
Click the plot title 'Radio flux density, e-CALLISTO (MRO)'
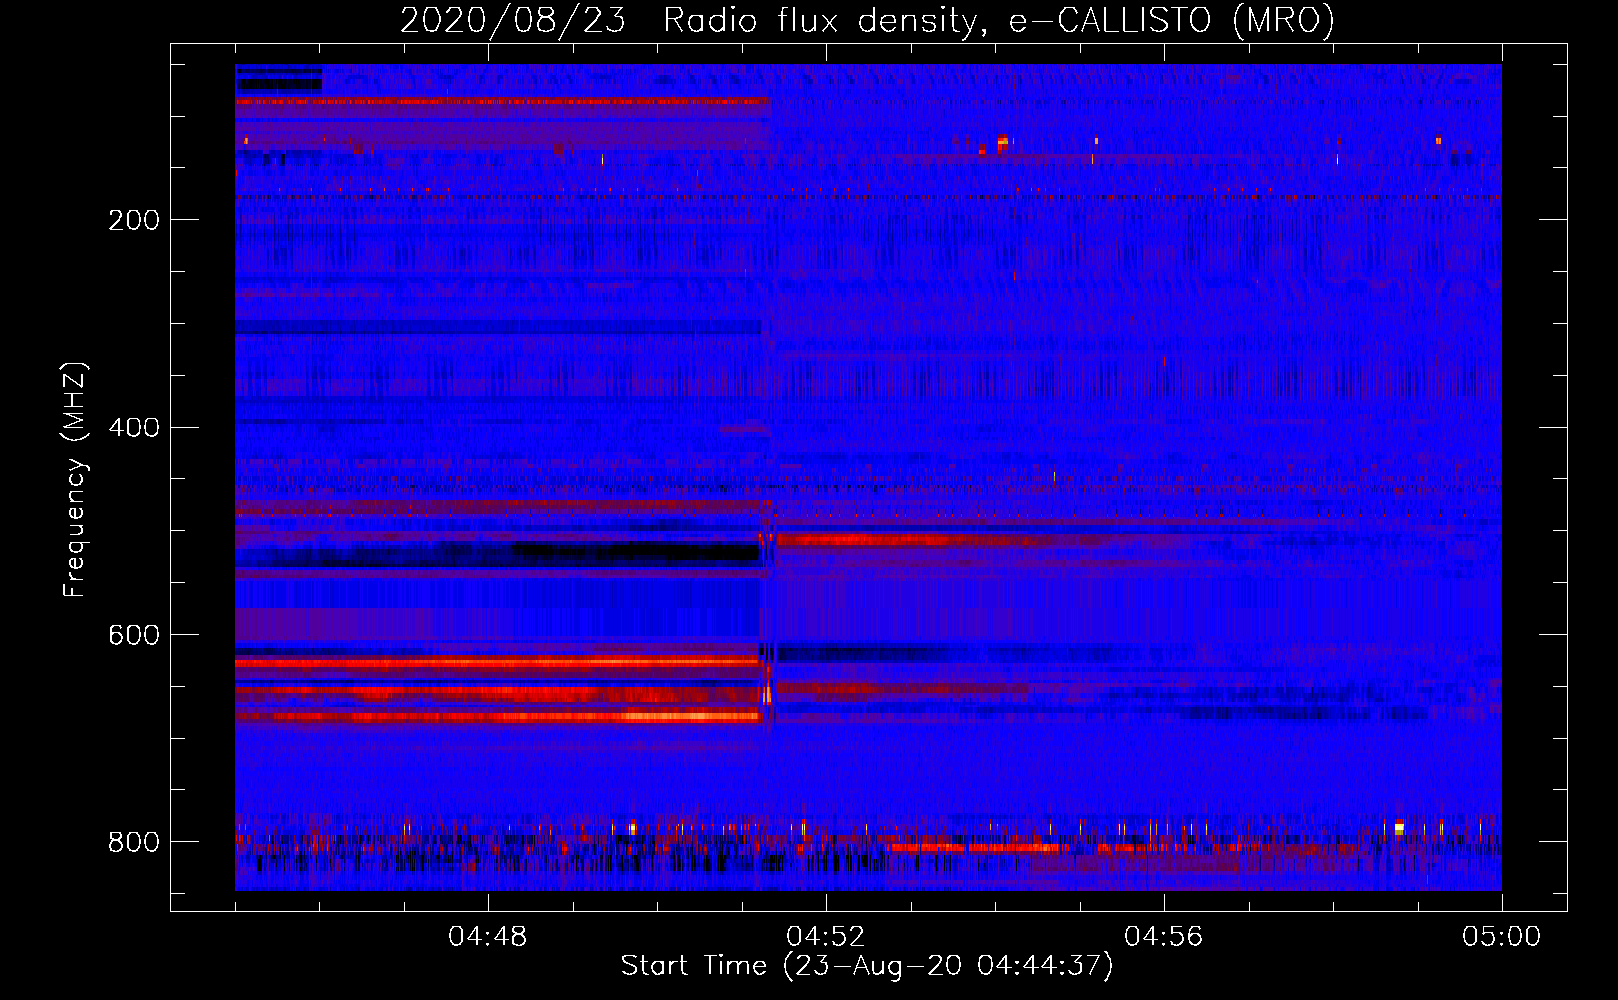[999, 20]
